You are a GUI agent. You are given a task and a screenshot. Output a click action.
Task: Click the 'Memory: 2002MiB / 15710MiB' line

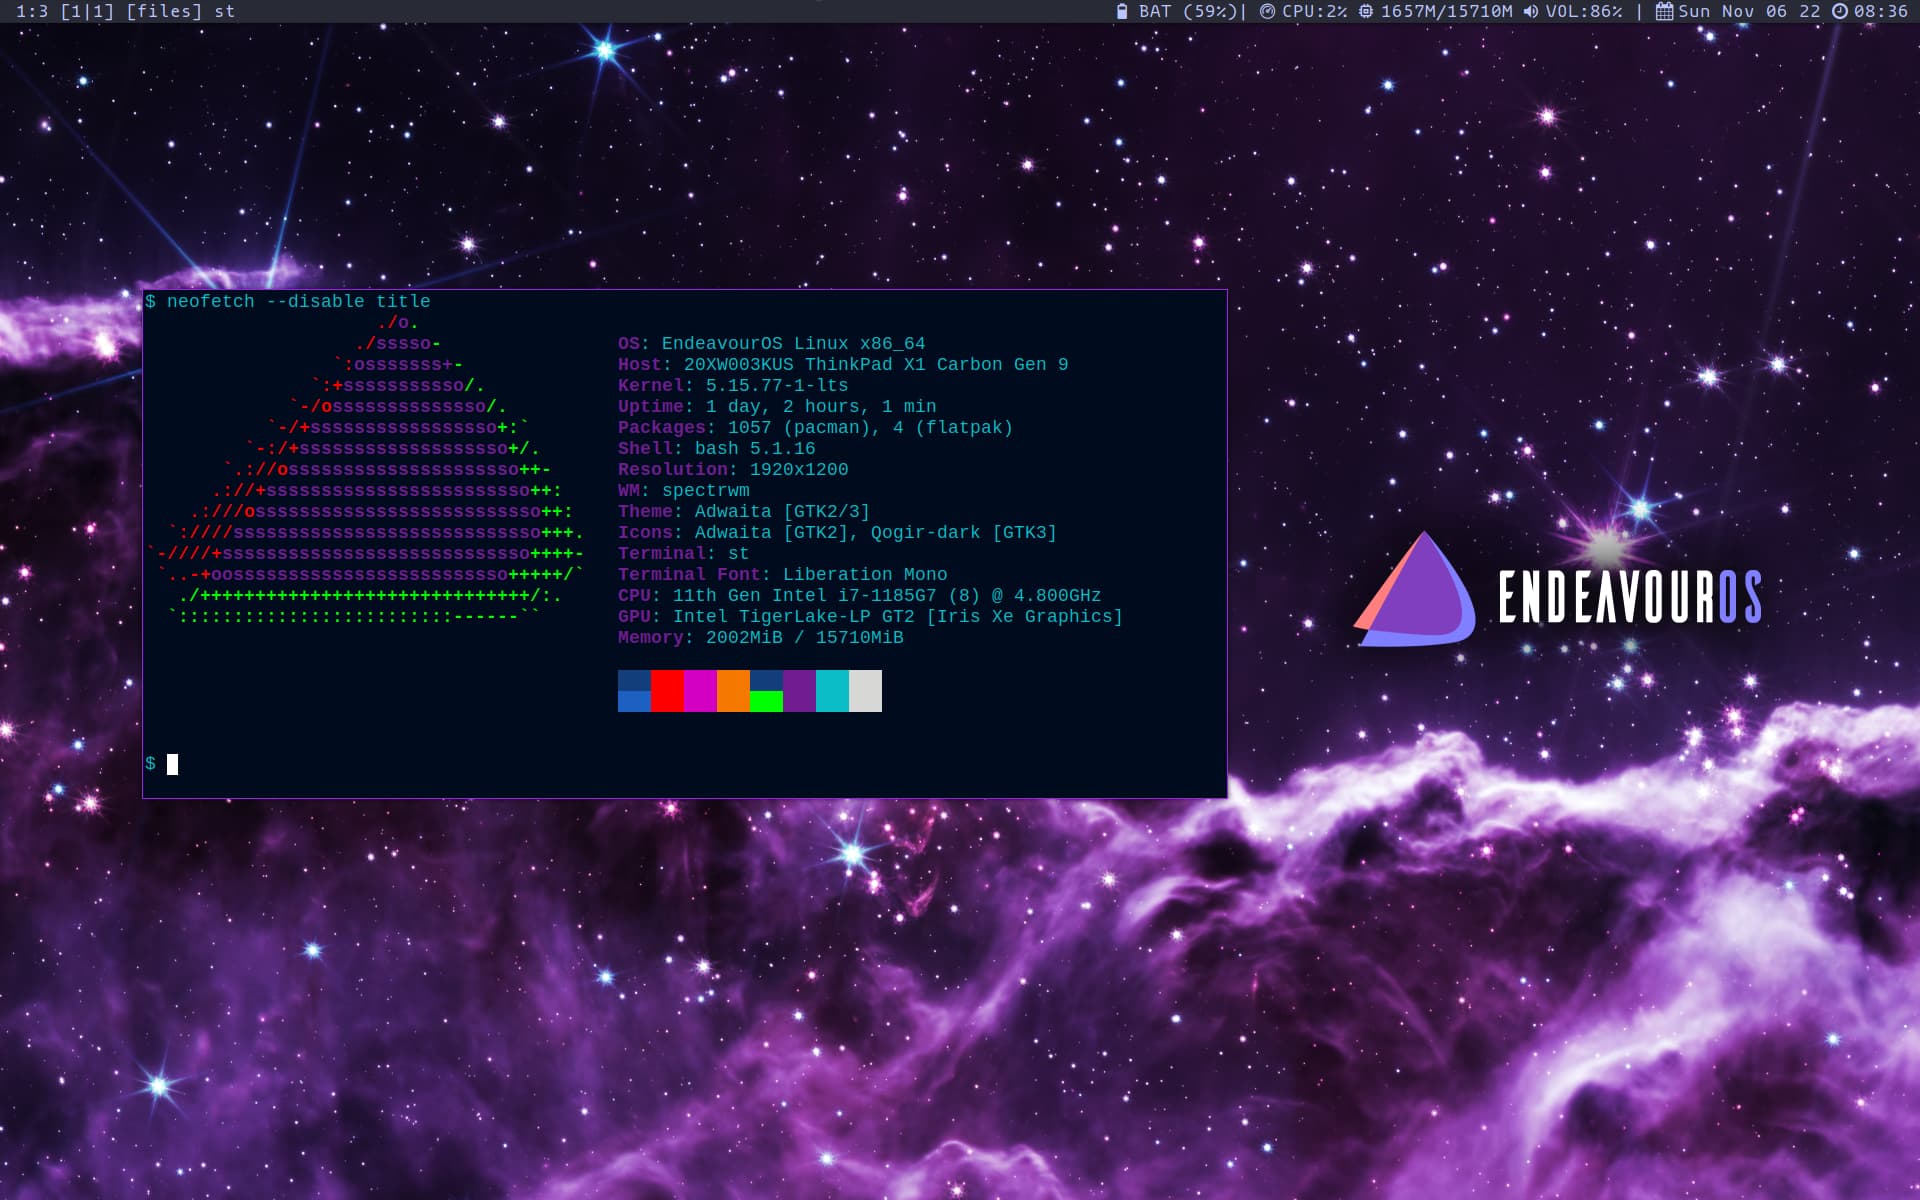[760, 637]
